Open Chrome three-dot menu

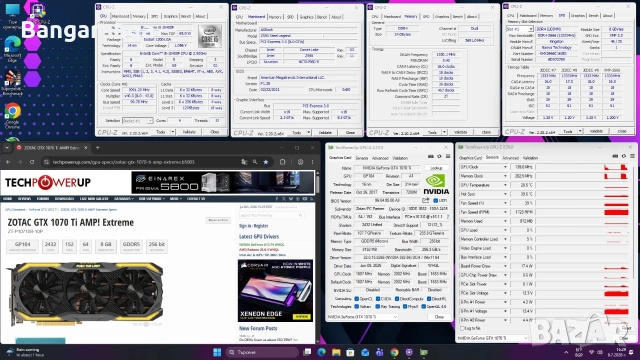pos(313,162)
